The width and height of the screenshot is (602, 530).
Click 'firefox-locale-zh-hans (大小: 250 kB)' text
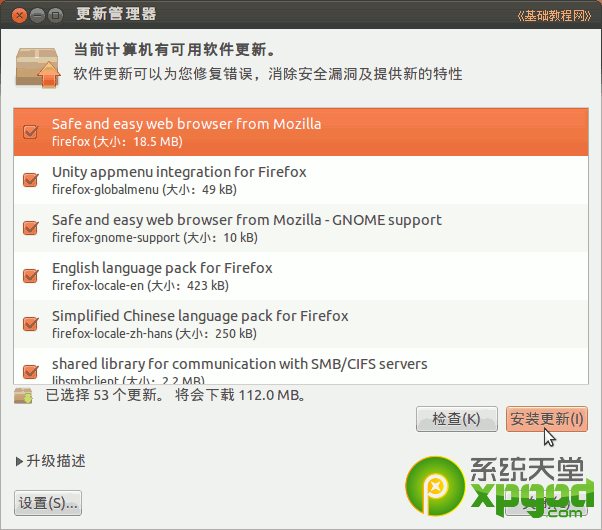click(154, 334)
